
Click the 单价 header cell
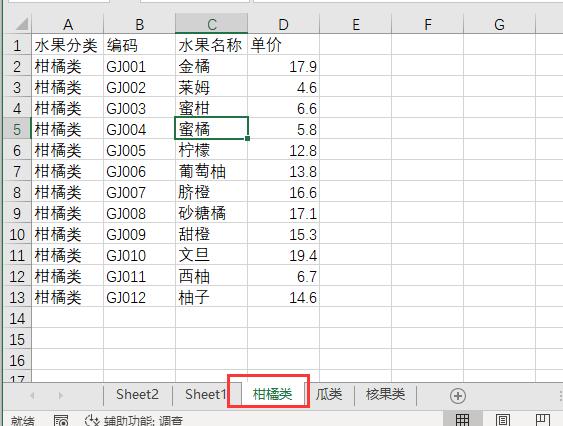pyautogui.click(x=283, y=45)
